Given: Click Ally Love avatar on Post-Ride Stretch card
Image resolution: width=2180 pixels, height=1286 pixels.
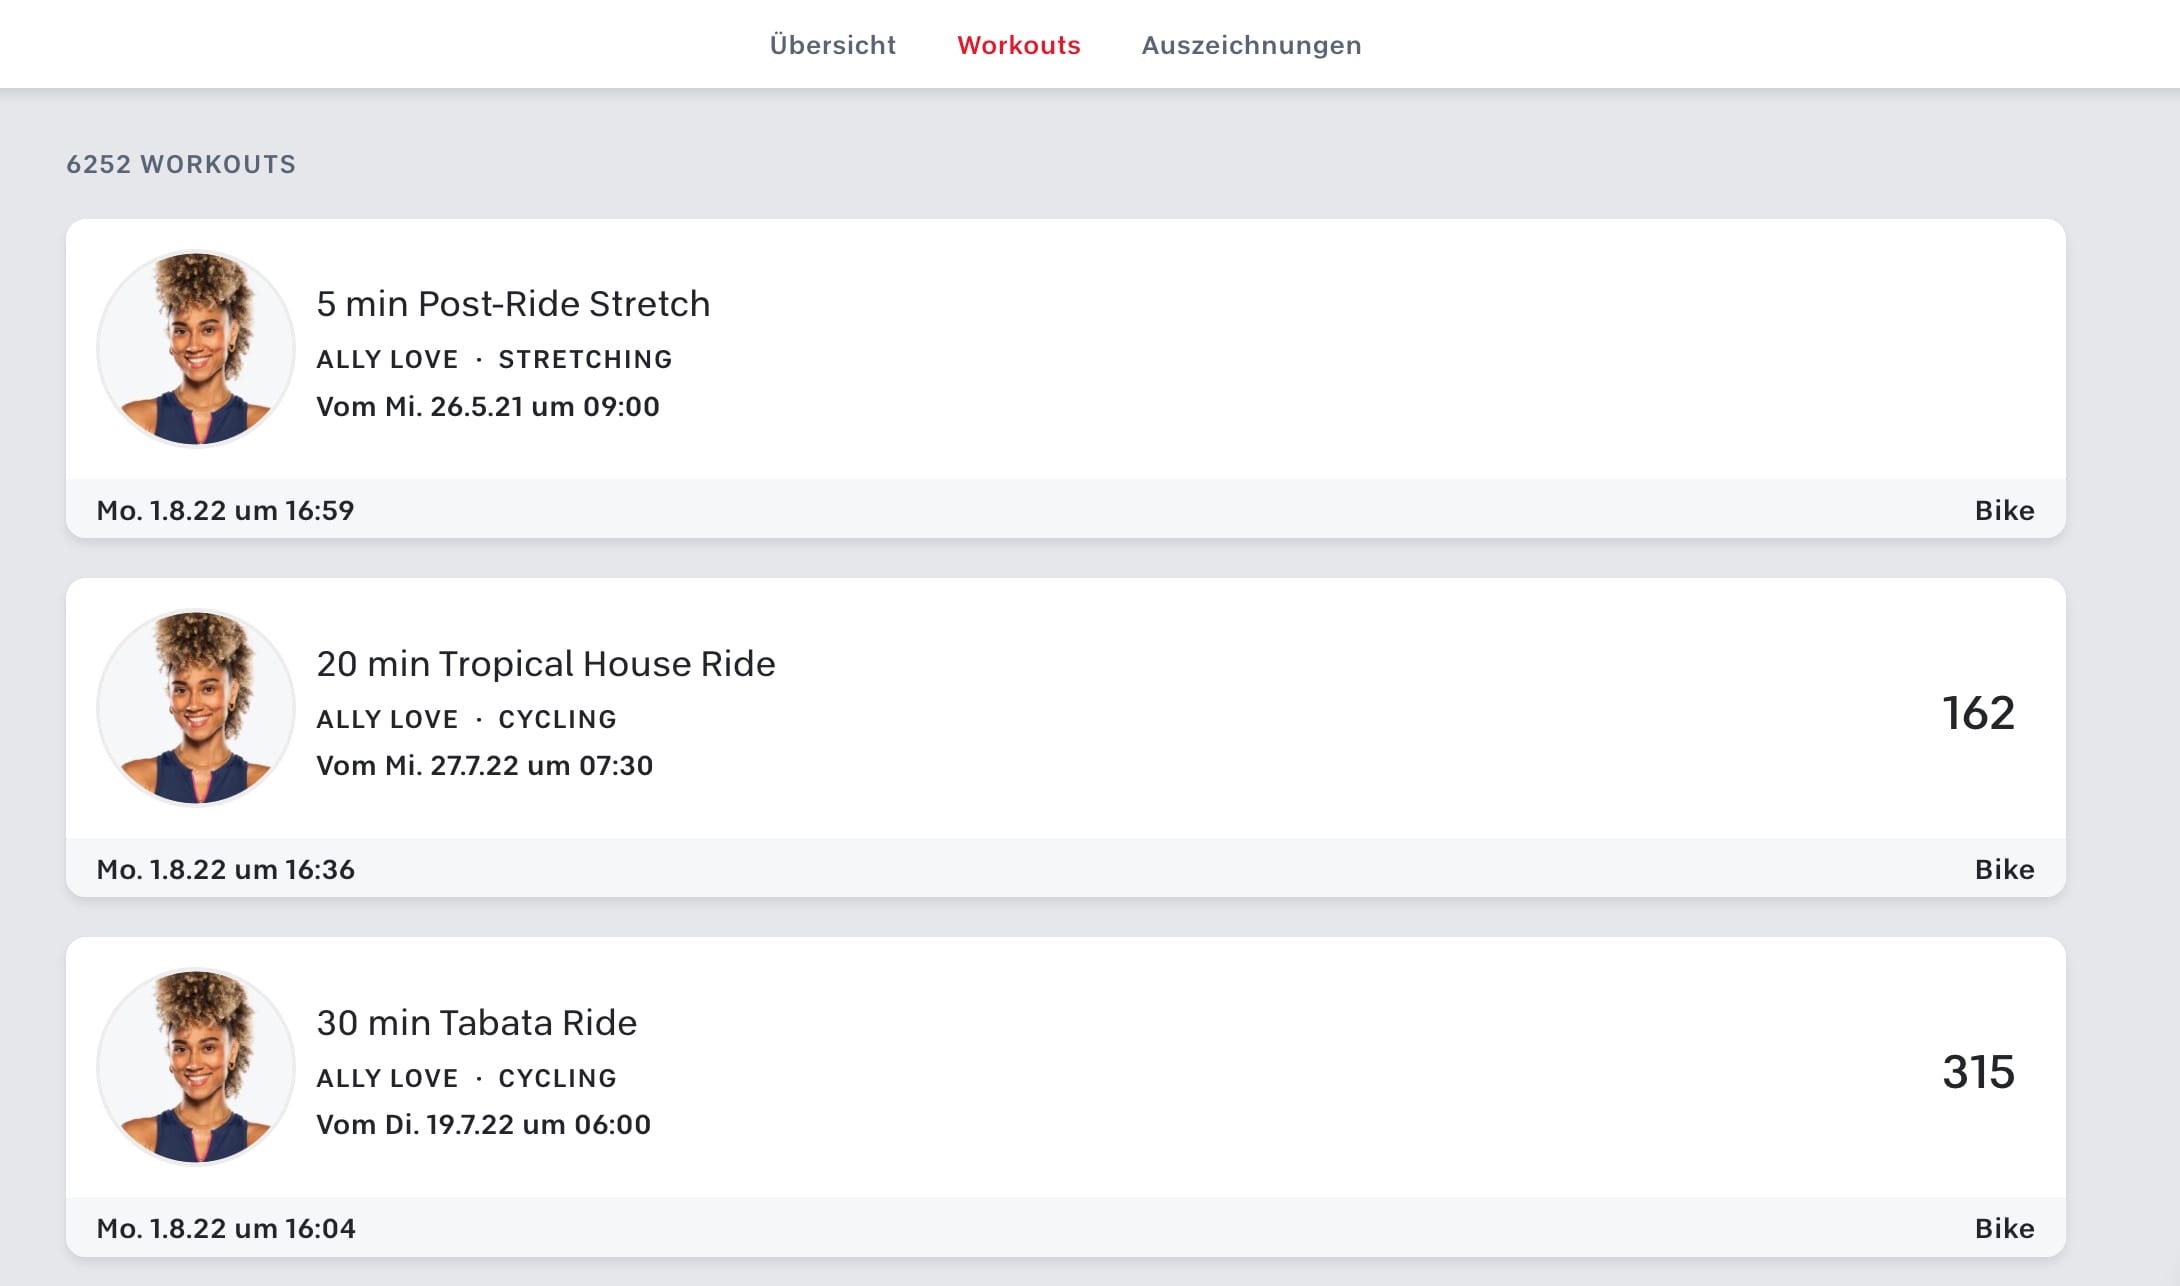Looking at the screenshot, I should point(196,348).
